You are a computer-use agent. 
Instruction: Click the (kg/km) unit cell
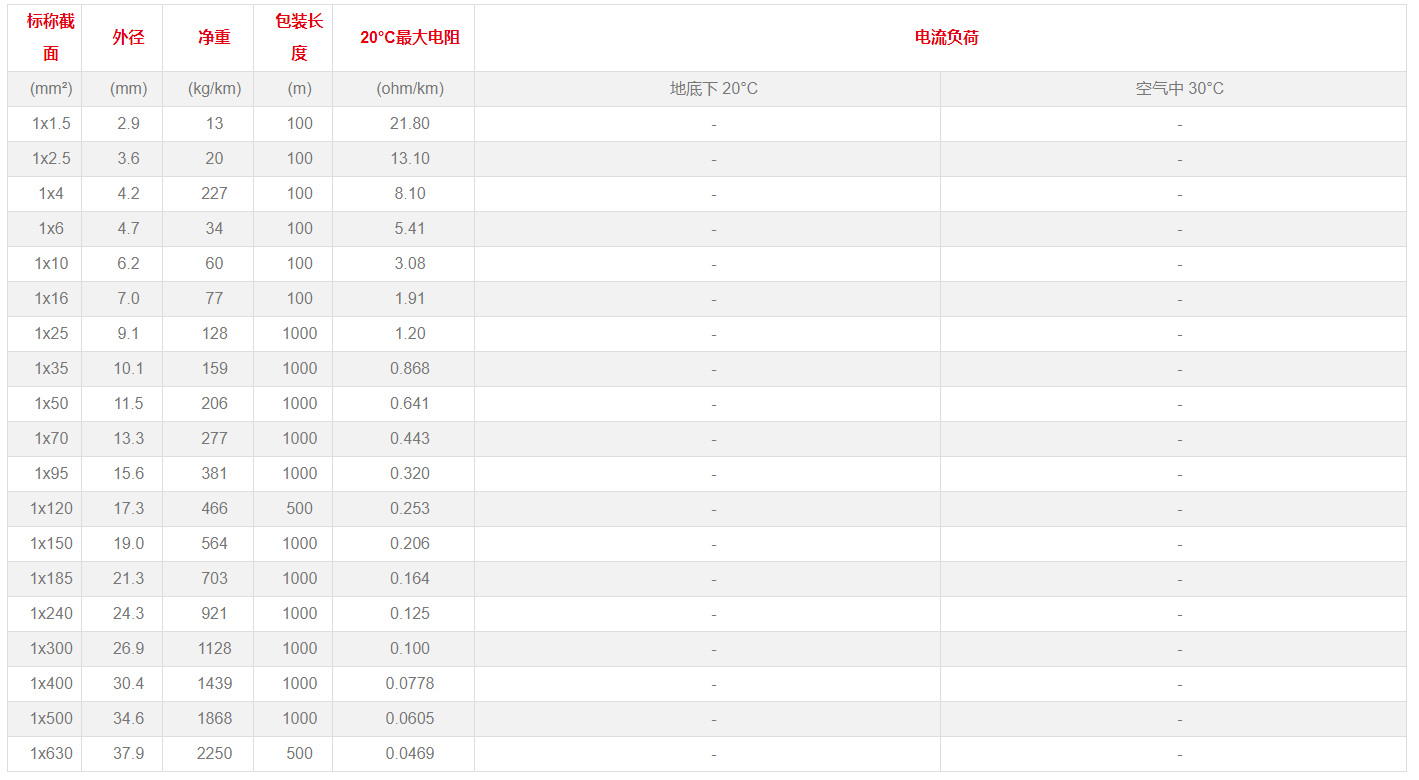pyautogui.click(x=214, y=88)
